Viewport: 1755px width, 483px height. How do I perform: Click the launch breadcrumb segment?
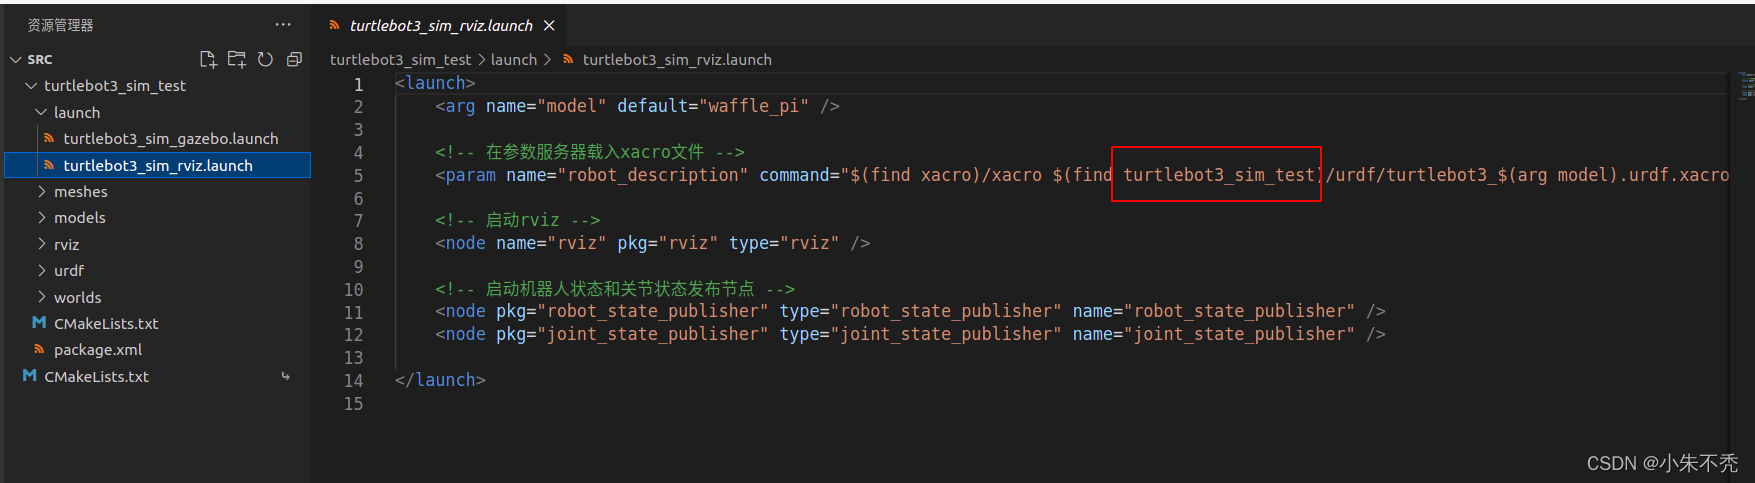point(514,60)
